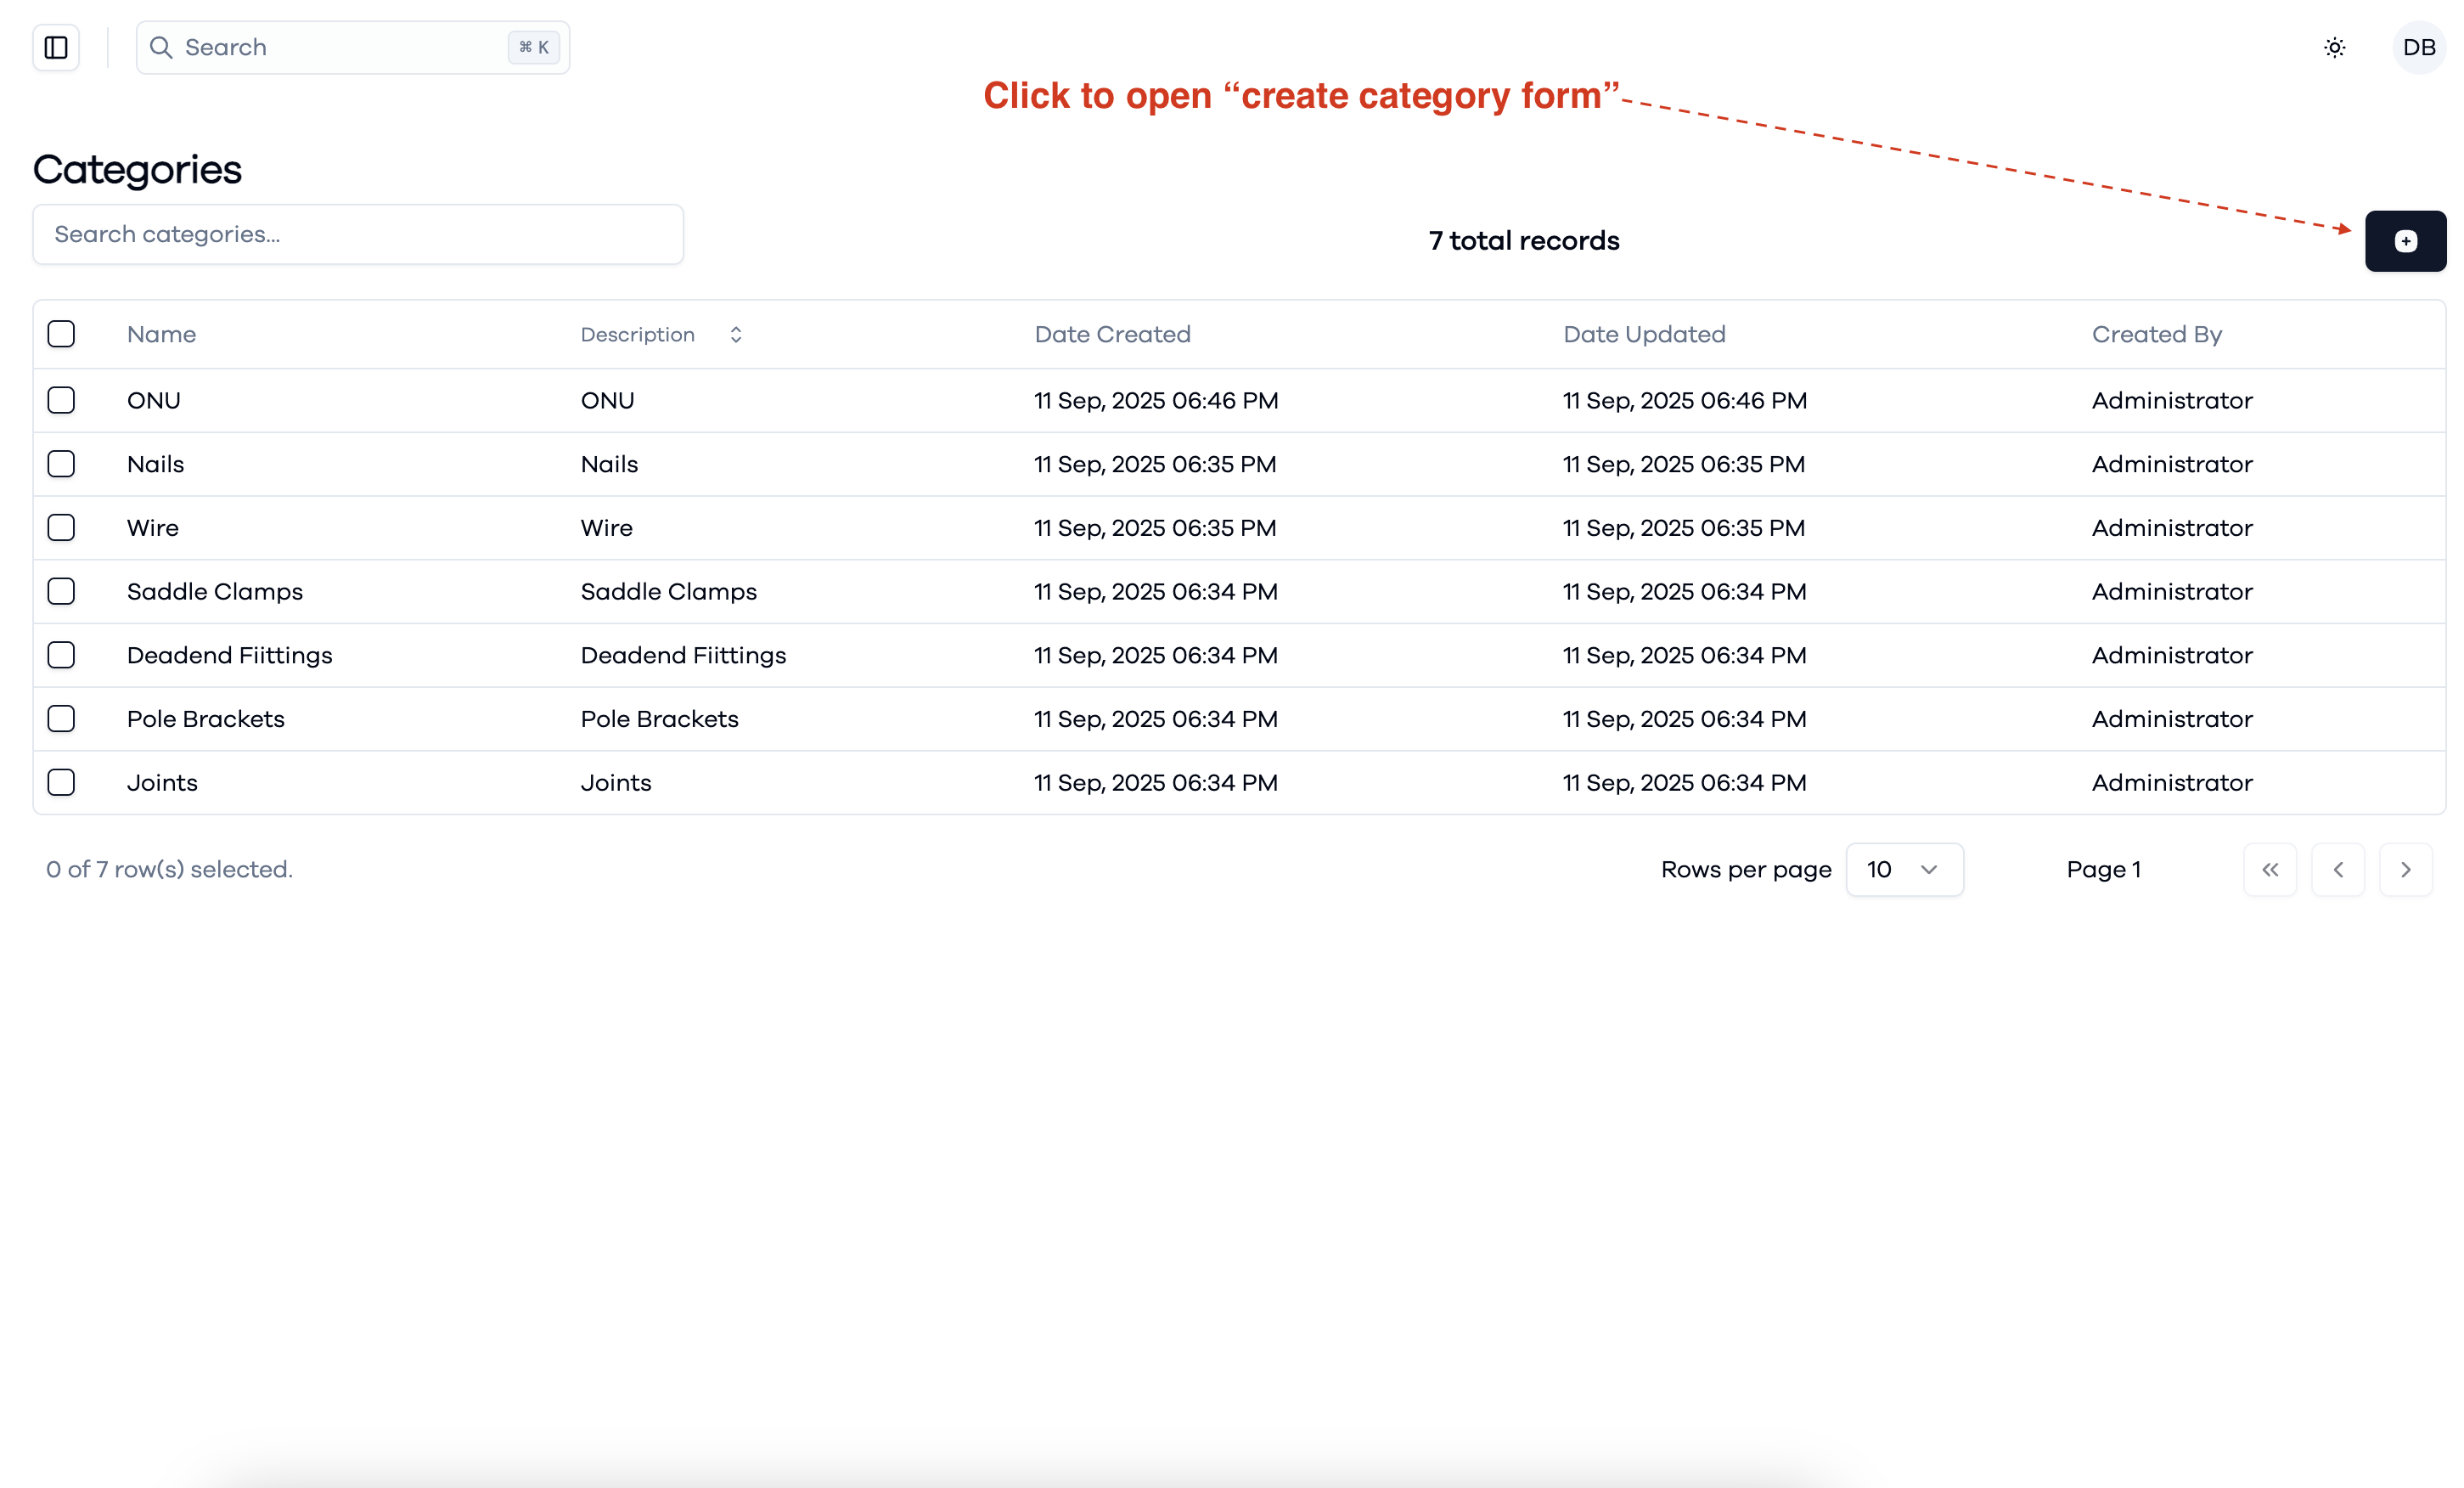This screenshot has height=1488, width=2464.
Task: Click the Name column header
Action: (161, 334)
